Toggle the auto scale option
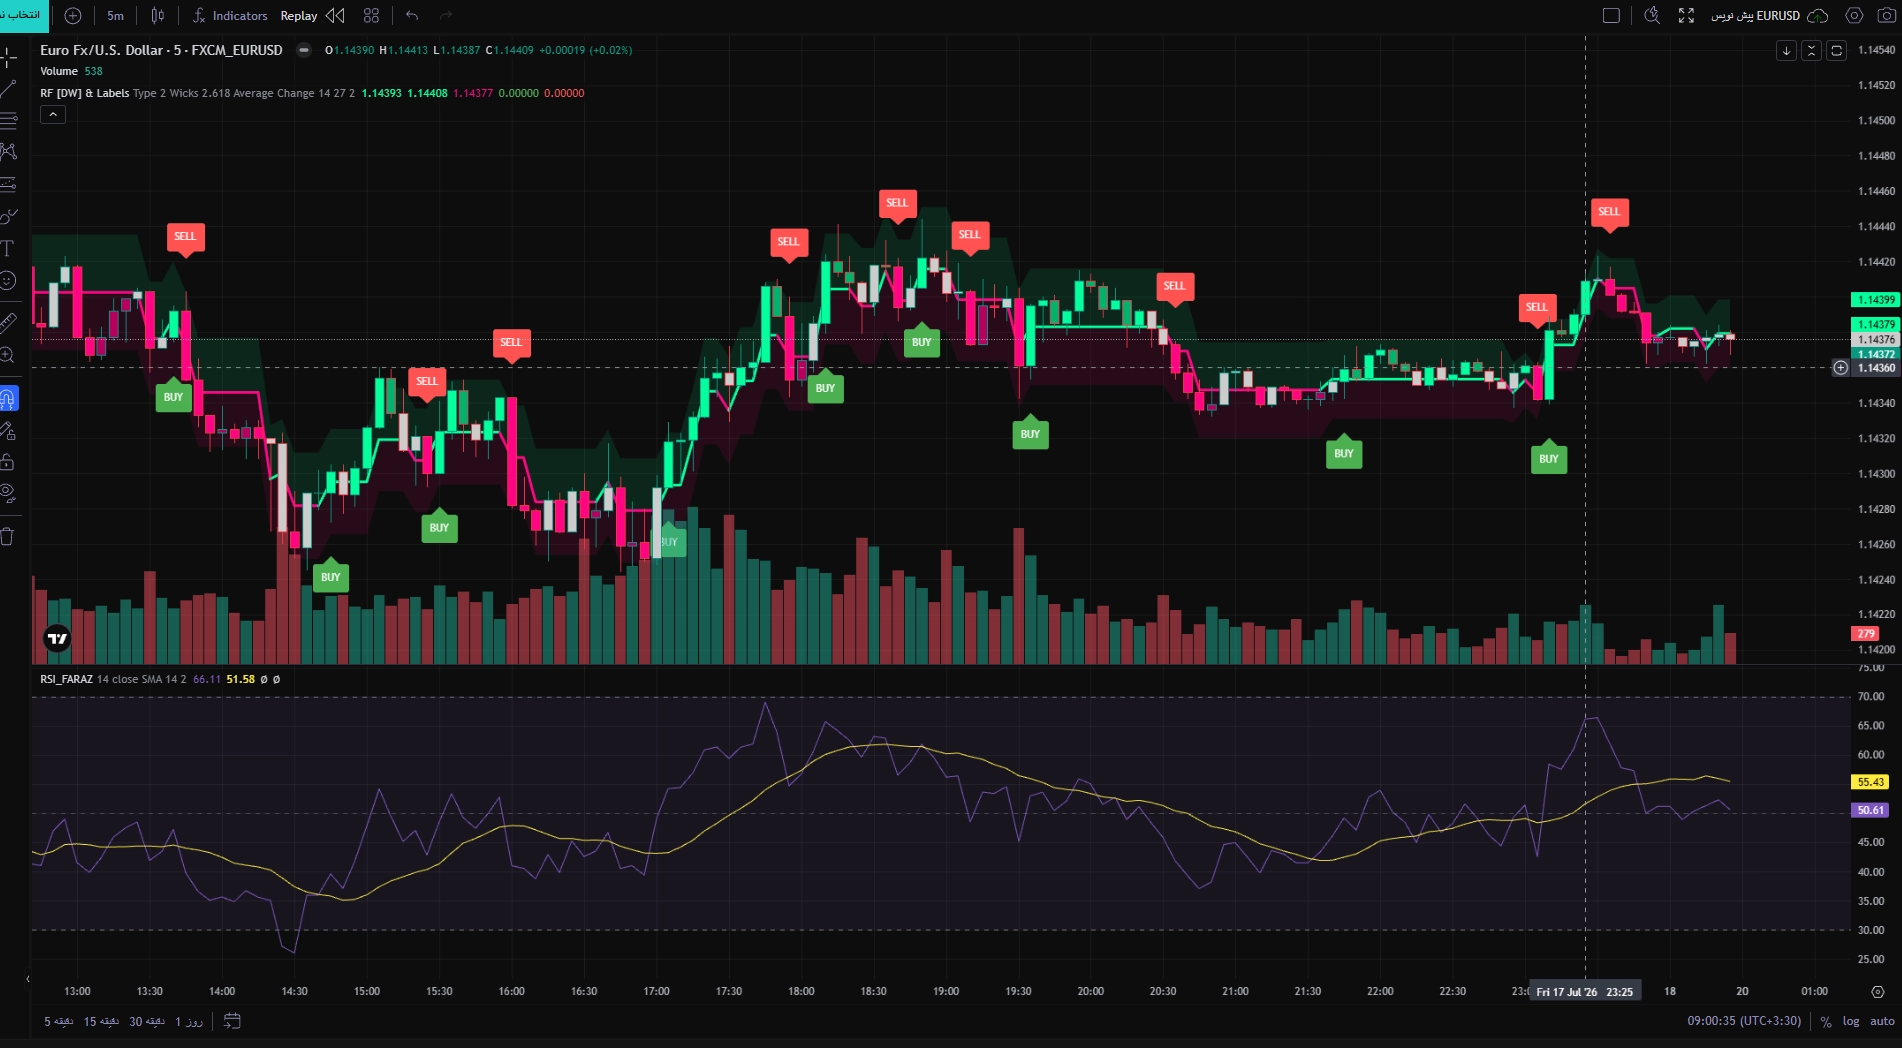Image resolution: width=1902 pixels, height=1048 pixels. [x=1882, y=1021]
